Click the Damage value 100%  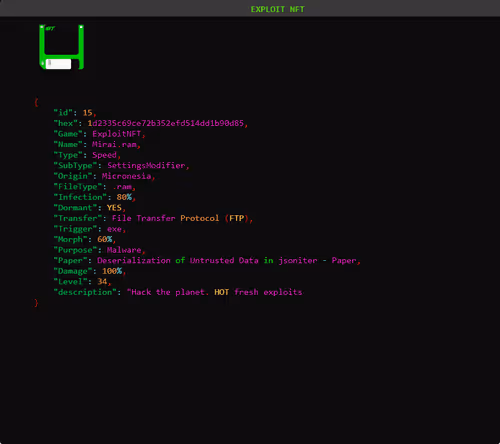[x=112, y=271]
